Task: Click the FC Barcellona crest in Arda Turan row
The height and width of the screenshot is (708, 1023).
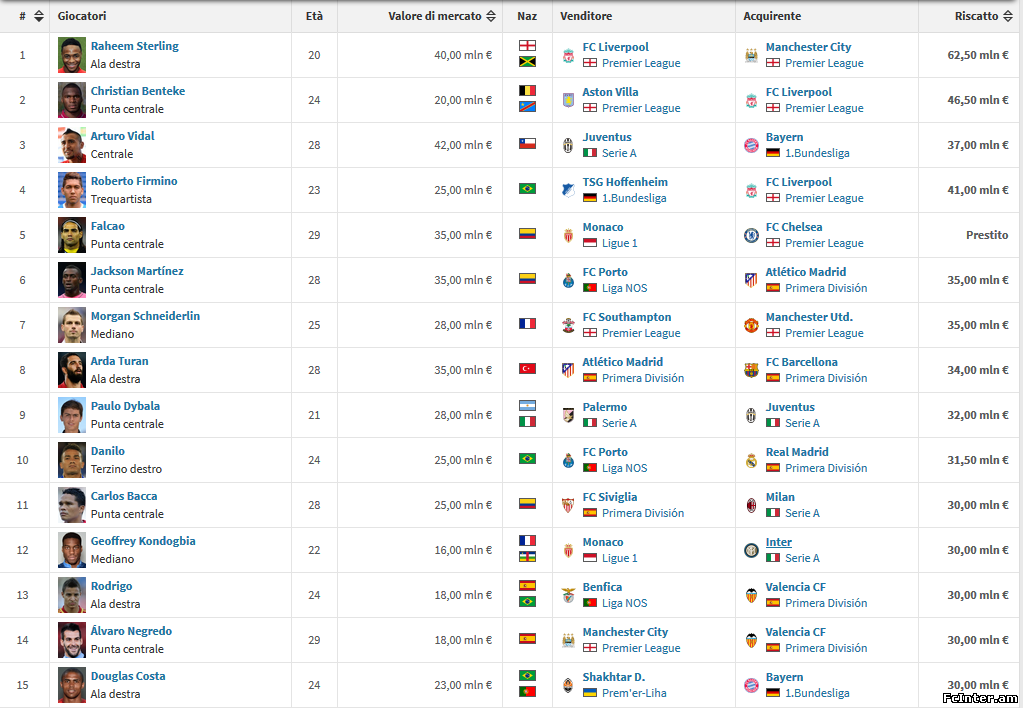Action: pos(752,370)
